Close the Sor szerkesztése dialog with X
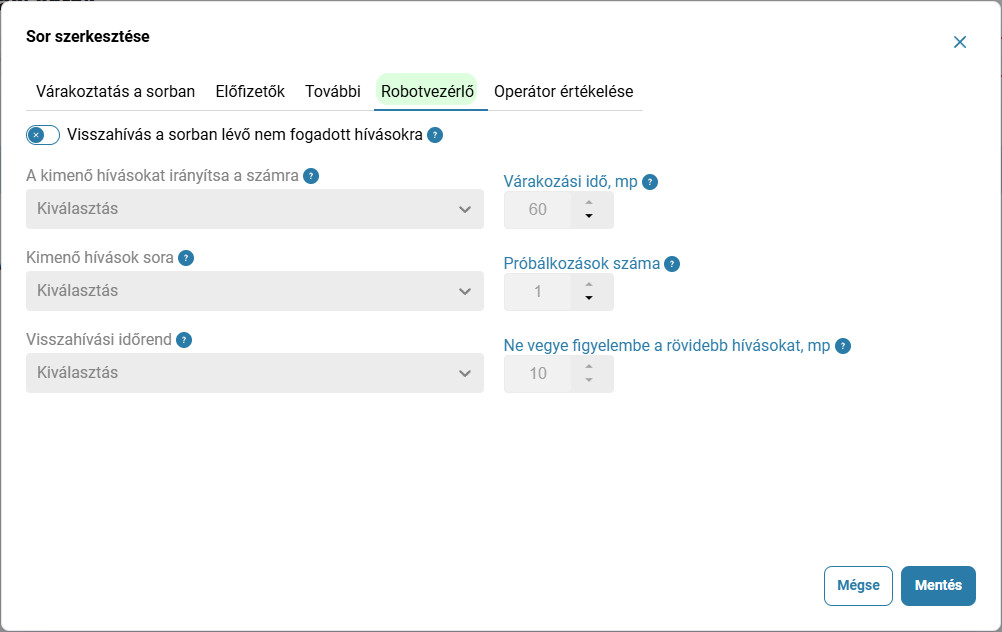This screenshot has width=1002, height=632. (x=960, y=42)
